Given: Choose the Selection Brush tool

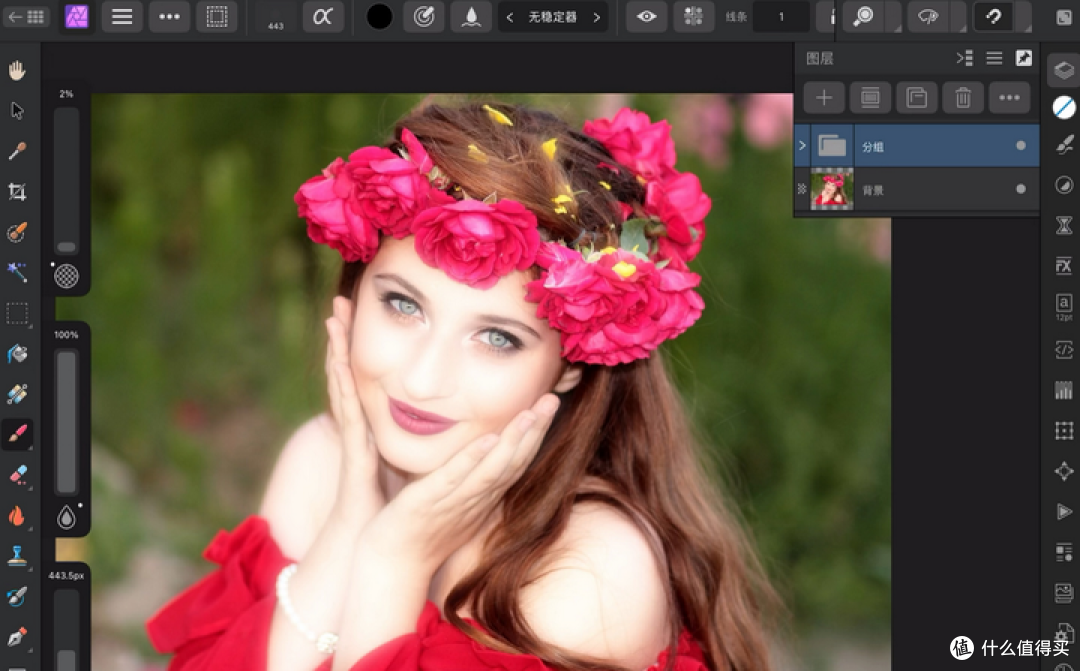Looking at the screenshot, I should (17, 232).
